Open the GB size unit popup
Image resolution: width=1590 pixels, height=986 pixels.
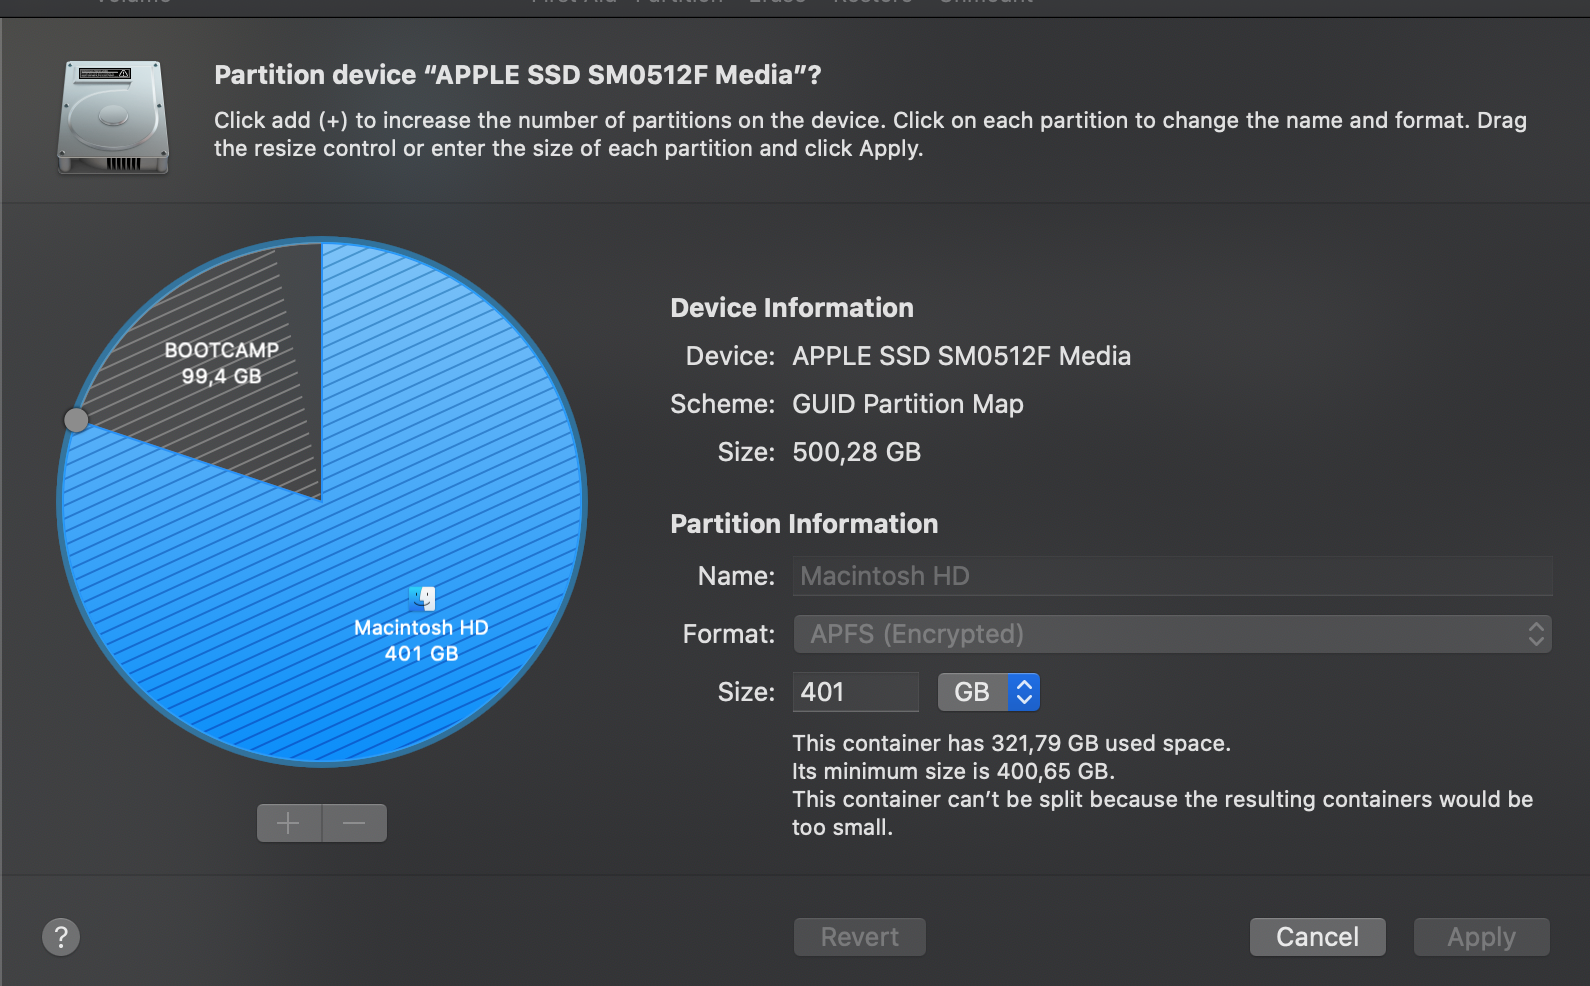(x=988, y=692)
